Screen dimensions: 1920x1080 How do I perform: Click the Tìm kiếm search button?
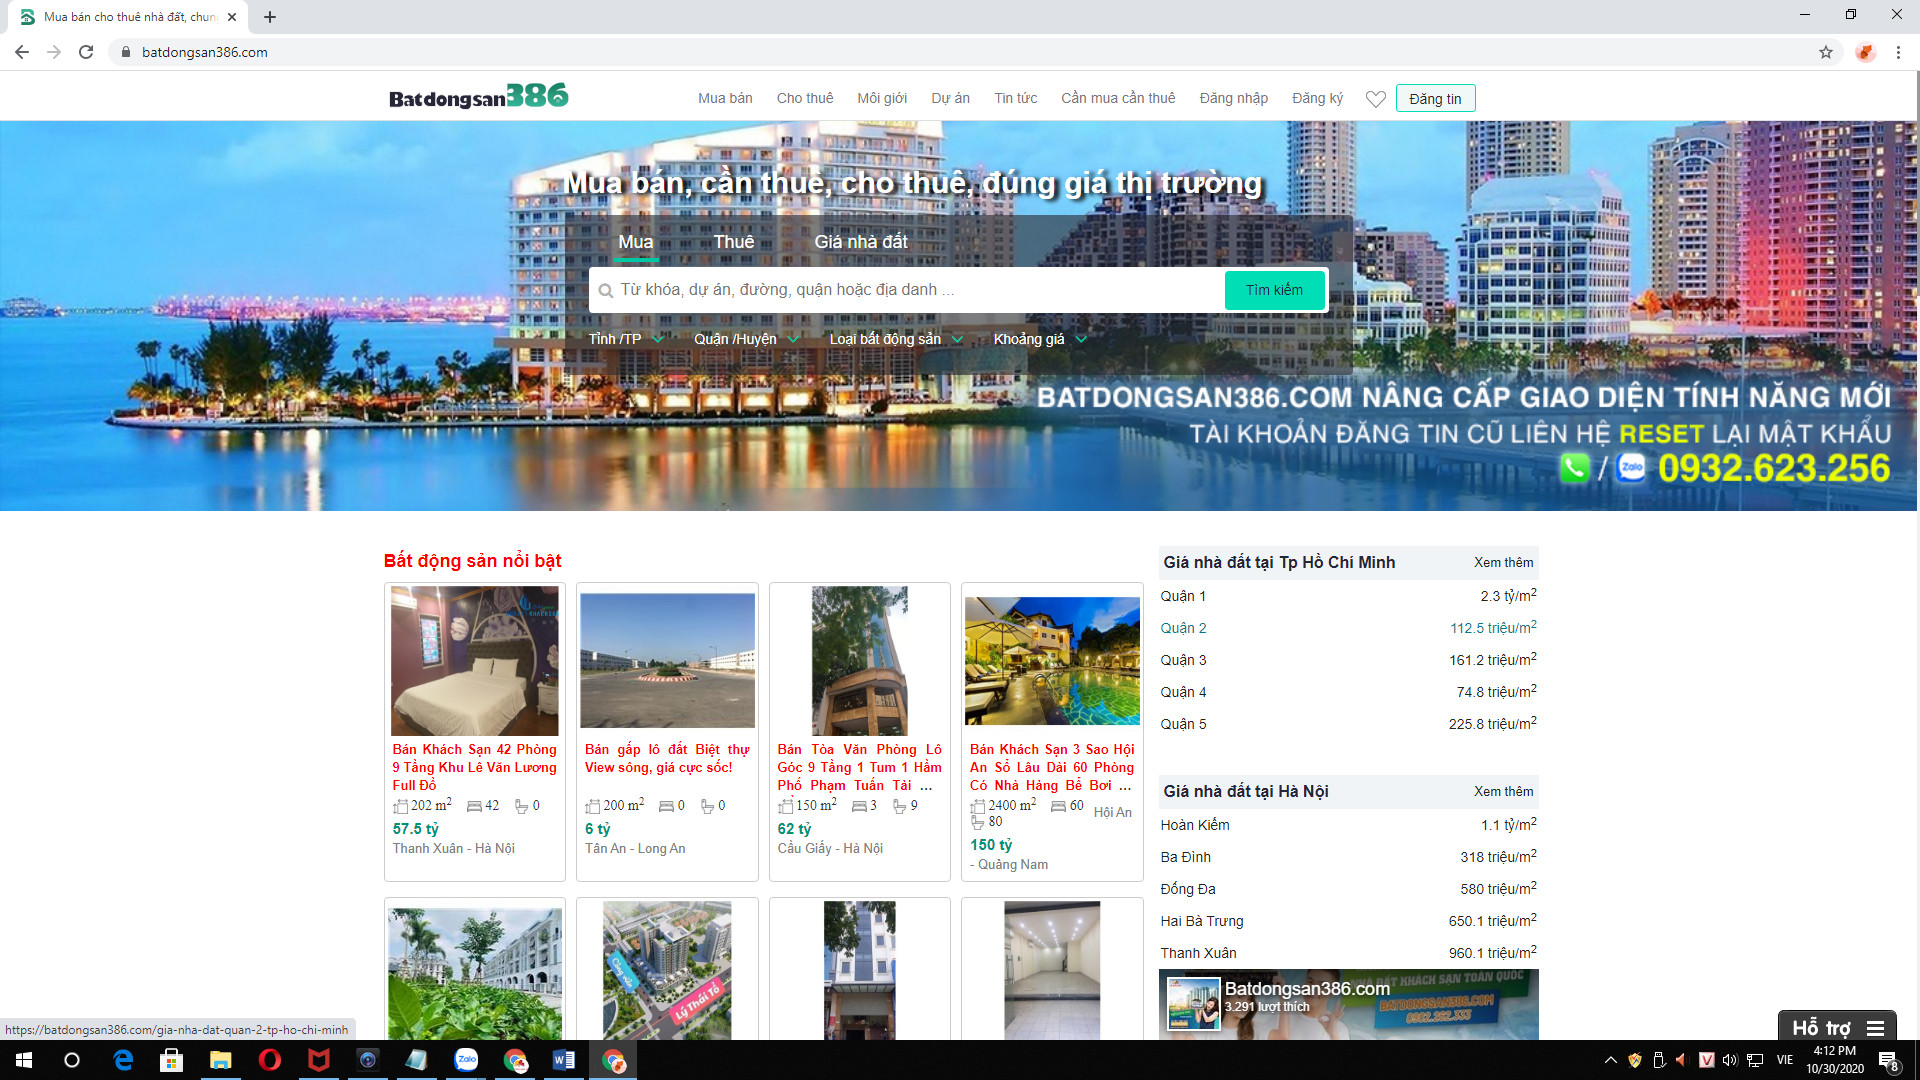pyautogui.click(x=1274, y=290)
